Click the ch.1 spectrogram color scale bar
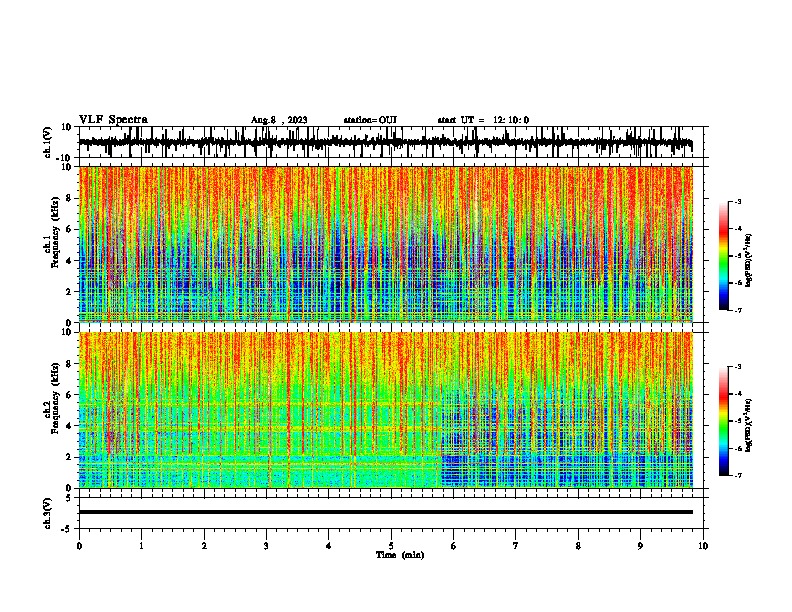The image size is (792, 612). coord(723,256)
